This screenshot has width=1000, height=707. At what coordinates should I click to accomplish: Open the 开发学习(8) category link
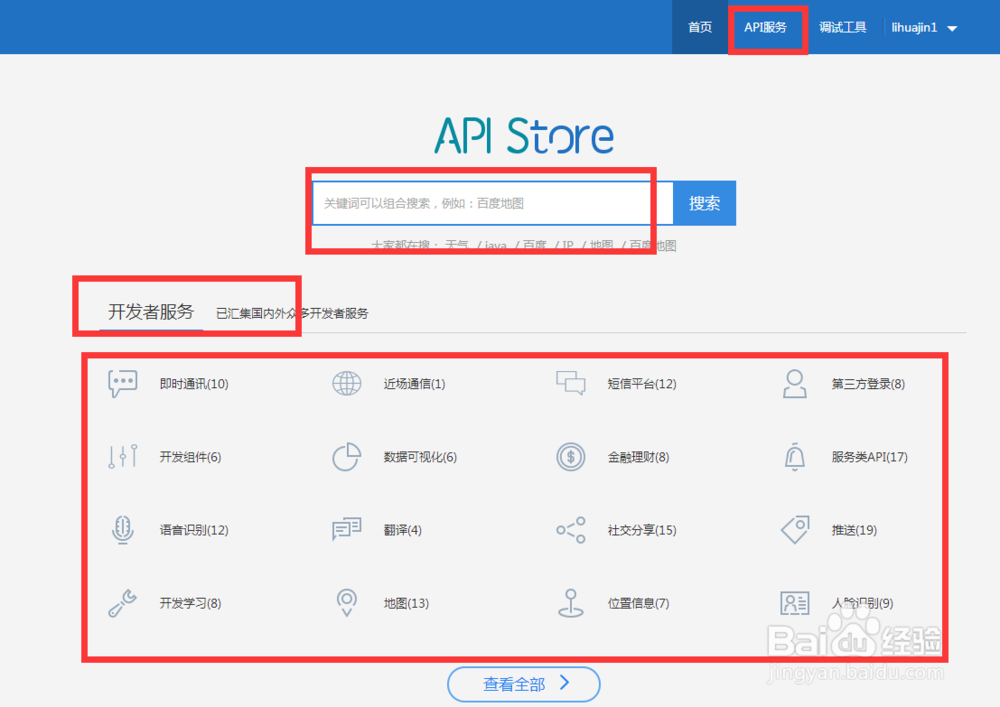[190, 604]
